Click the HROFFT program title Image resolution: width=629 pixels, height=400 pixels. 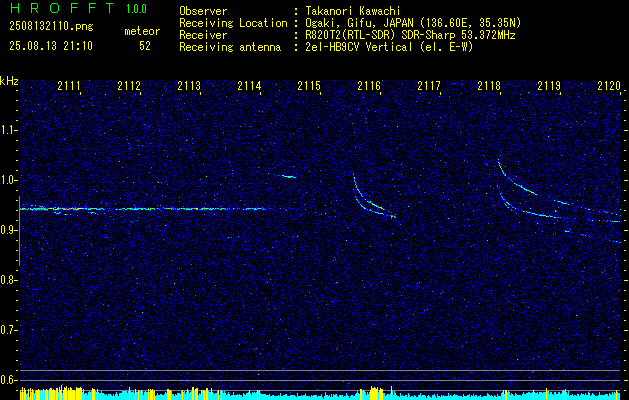pyautogui.click(x=62, y=8)
